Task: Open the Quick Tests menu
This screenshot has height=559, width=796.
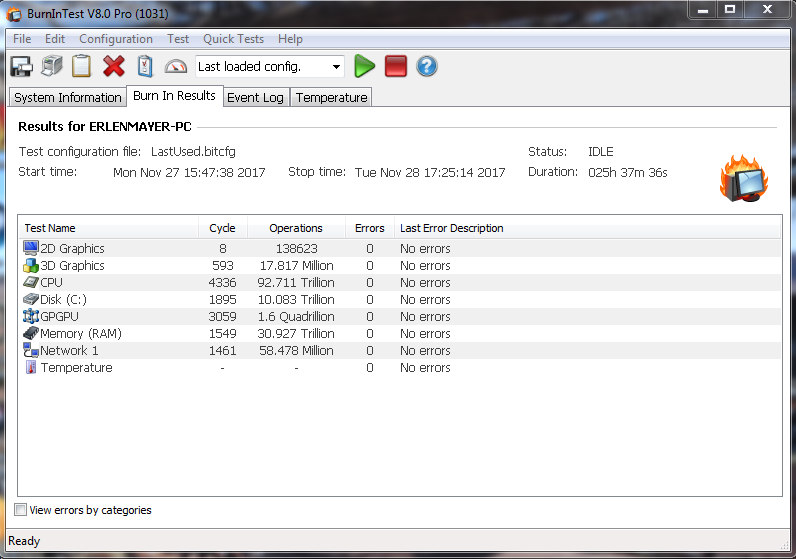Action: pyautogui.click(x=234, y=39)
